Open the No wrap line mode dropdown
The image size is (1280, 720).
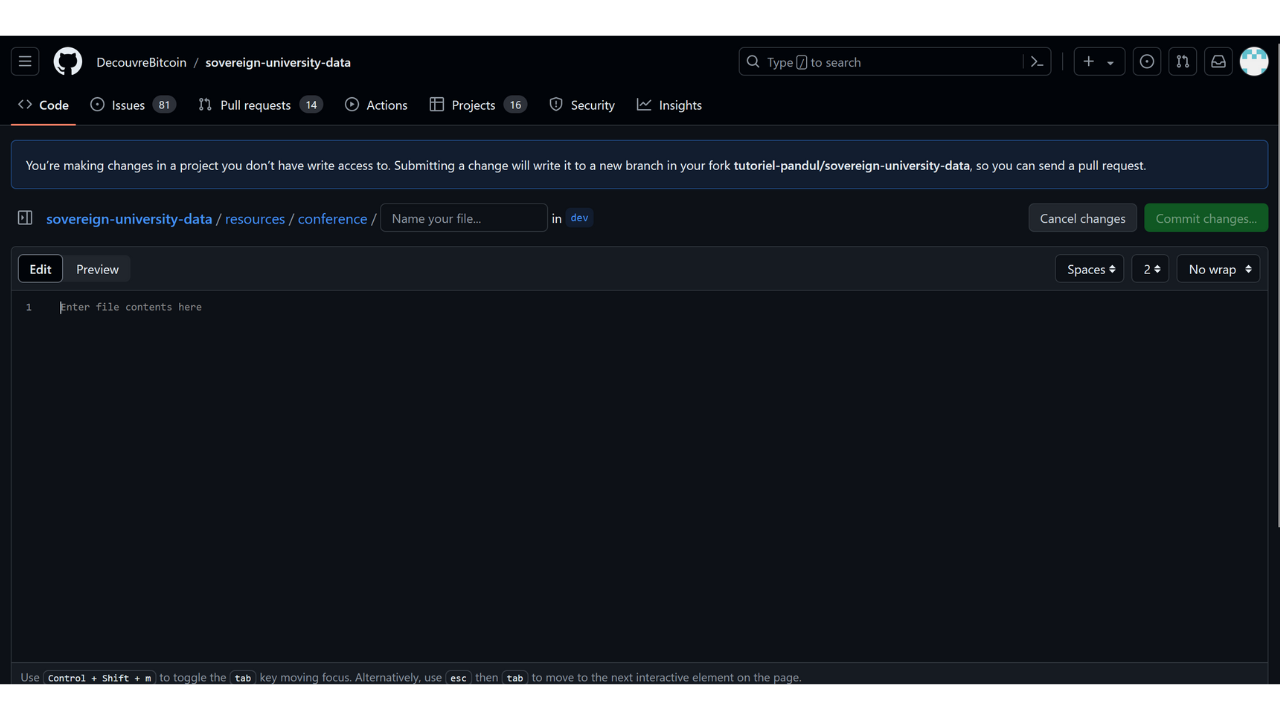point(1218,269)
